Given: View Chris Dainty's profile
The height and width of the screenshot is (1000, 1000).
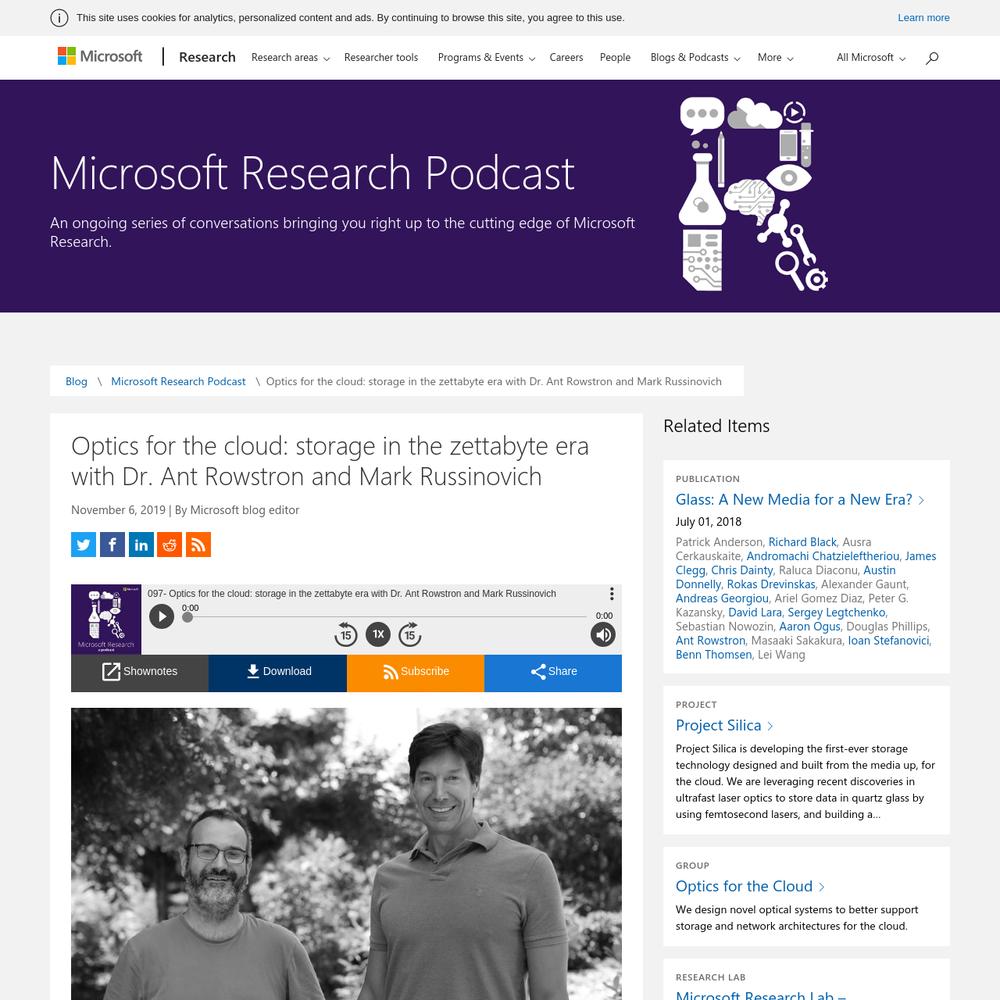Looking at the screenshot, I should click(x=742, y=570).
